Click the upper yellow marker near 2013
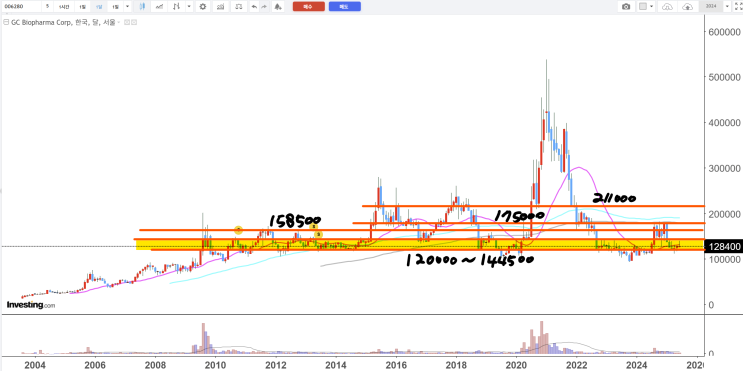The height and width of the screenshot is (371, 743). [313, 227]
